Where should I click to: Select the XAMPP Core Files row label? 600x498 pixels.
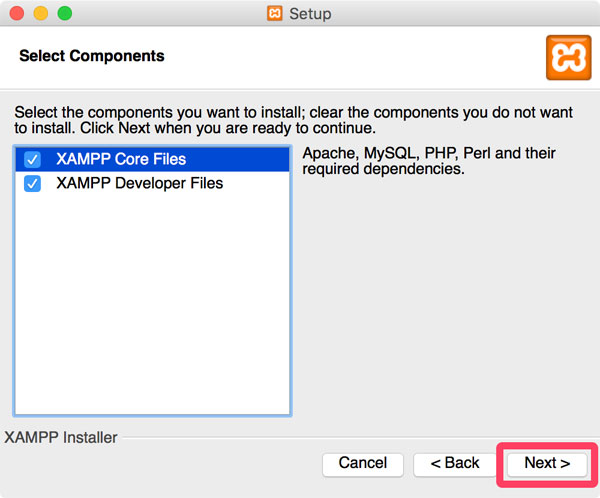[121, 159]
